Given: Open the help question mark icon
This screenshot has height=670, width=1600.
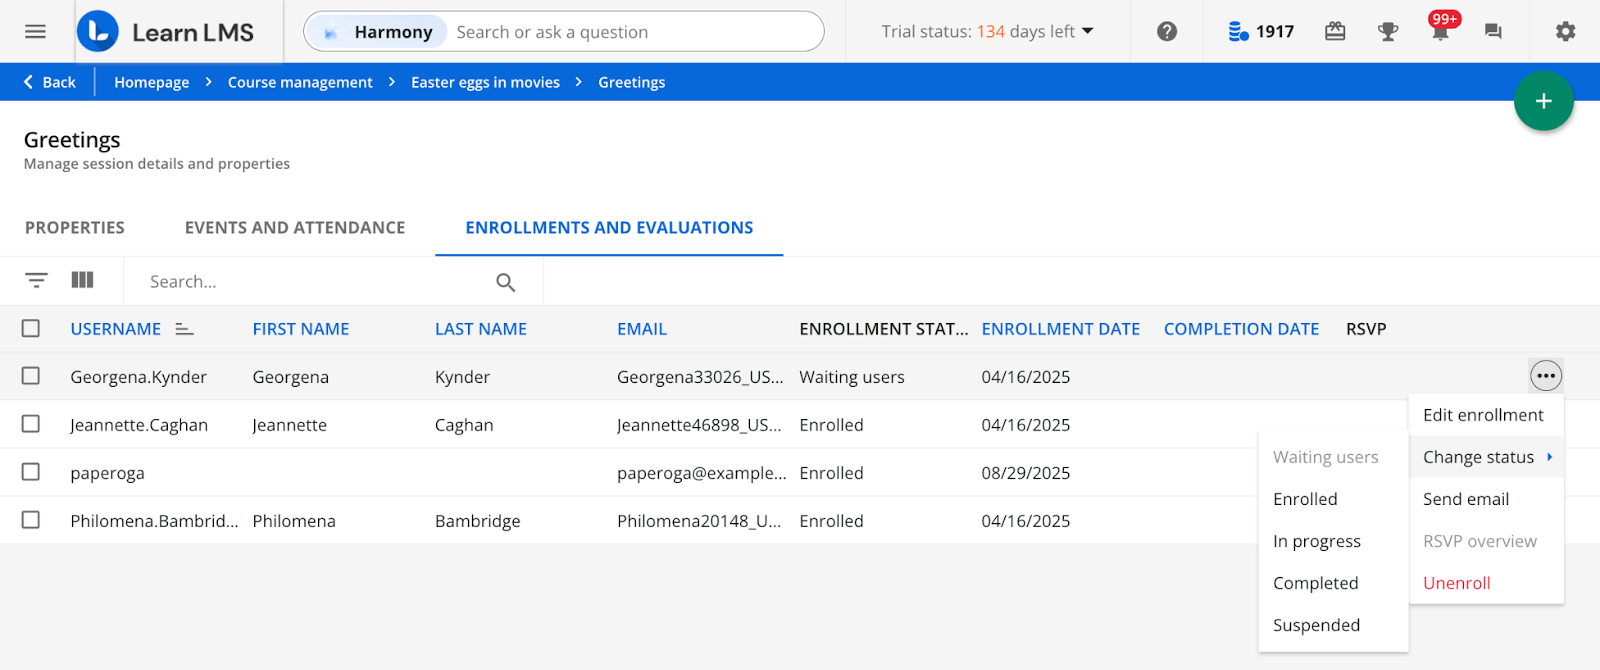Looking at the screenshot, I should coord(1166,31).
